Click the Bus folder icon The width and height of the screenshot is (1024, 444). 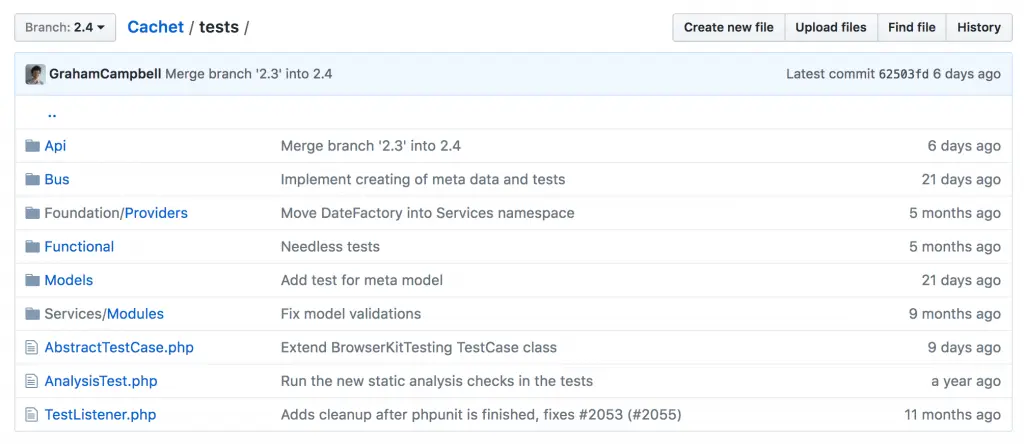coord(32,180)
